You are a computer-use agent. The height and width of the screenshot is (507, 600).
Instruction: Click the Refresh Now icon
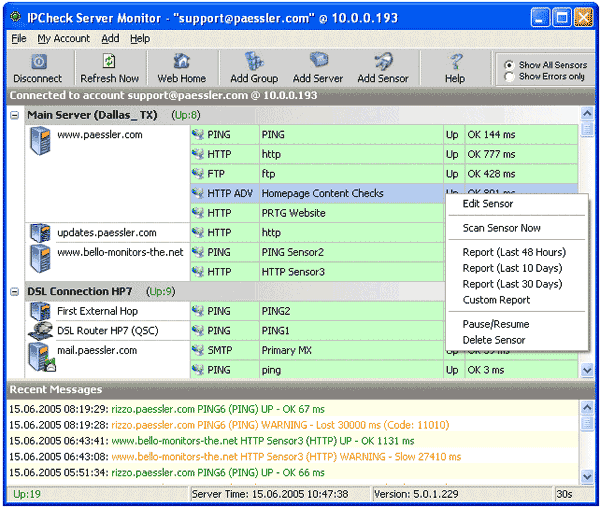(109, 61)
